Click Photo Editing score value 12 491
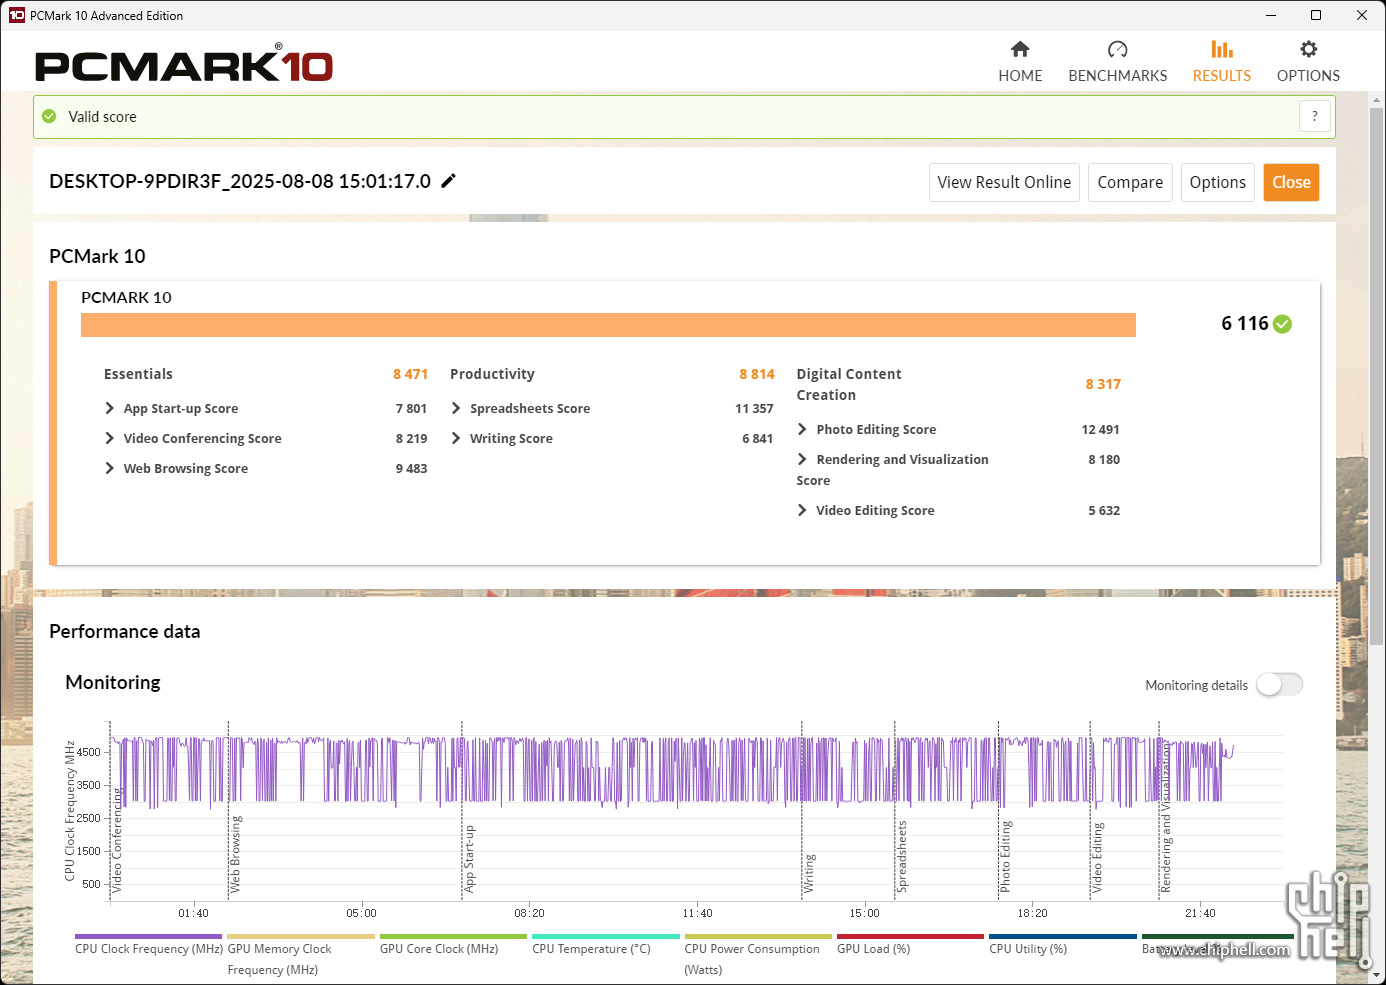The image size is (1386, 985). (1100, 430)
